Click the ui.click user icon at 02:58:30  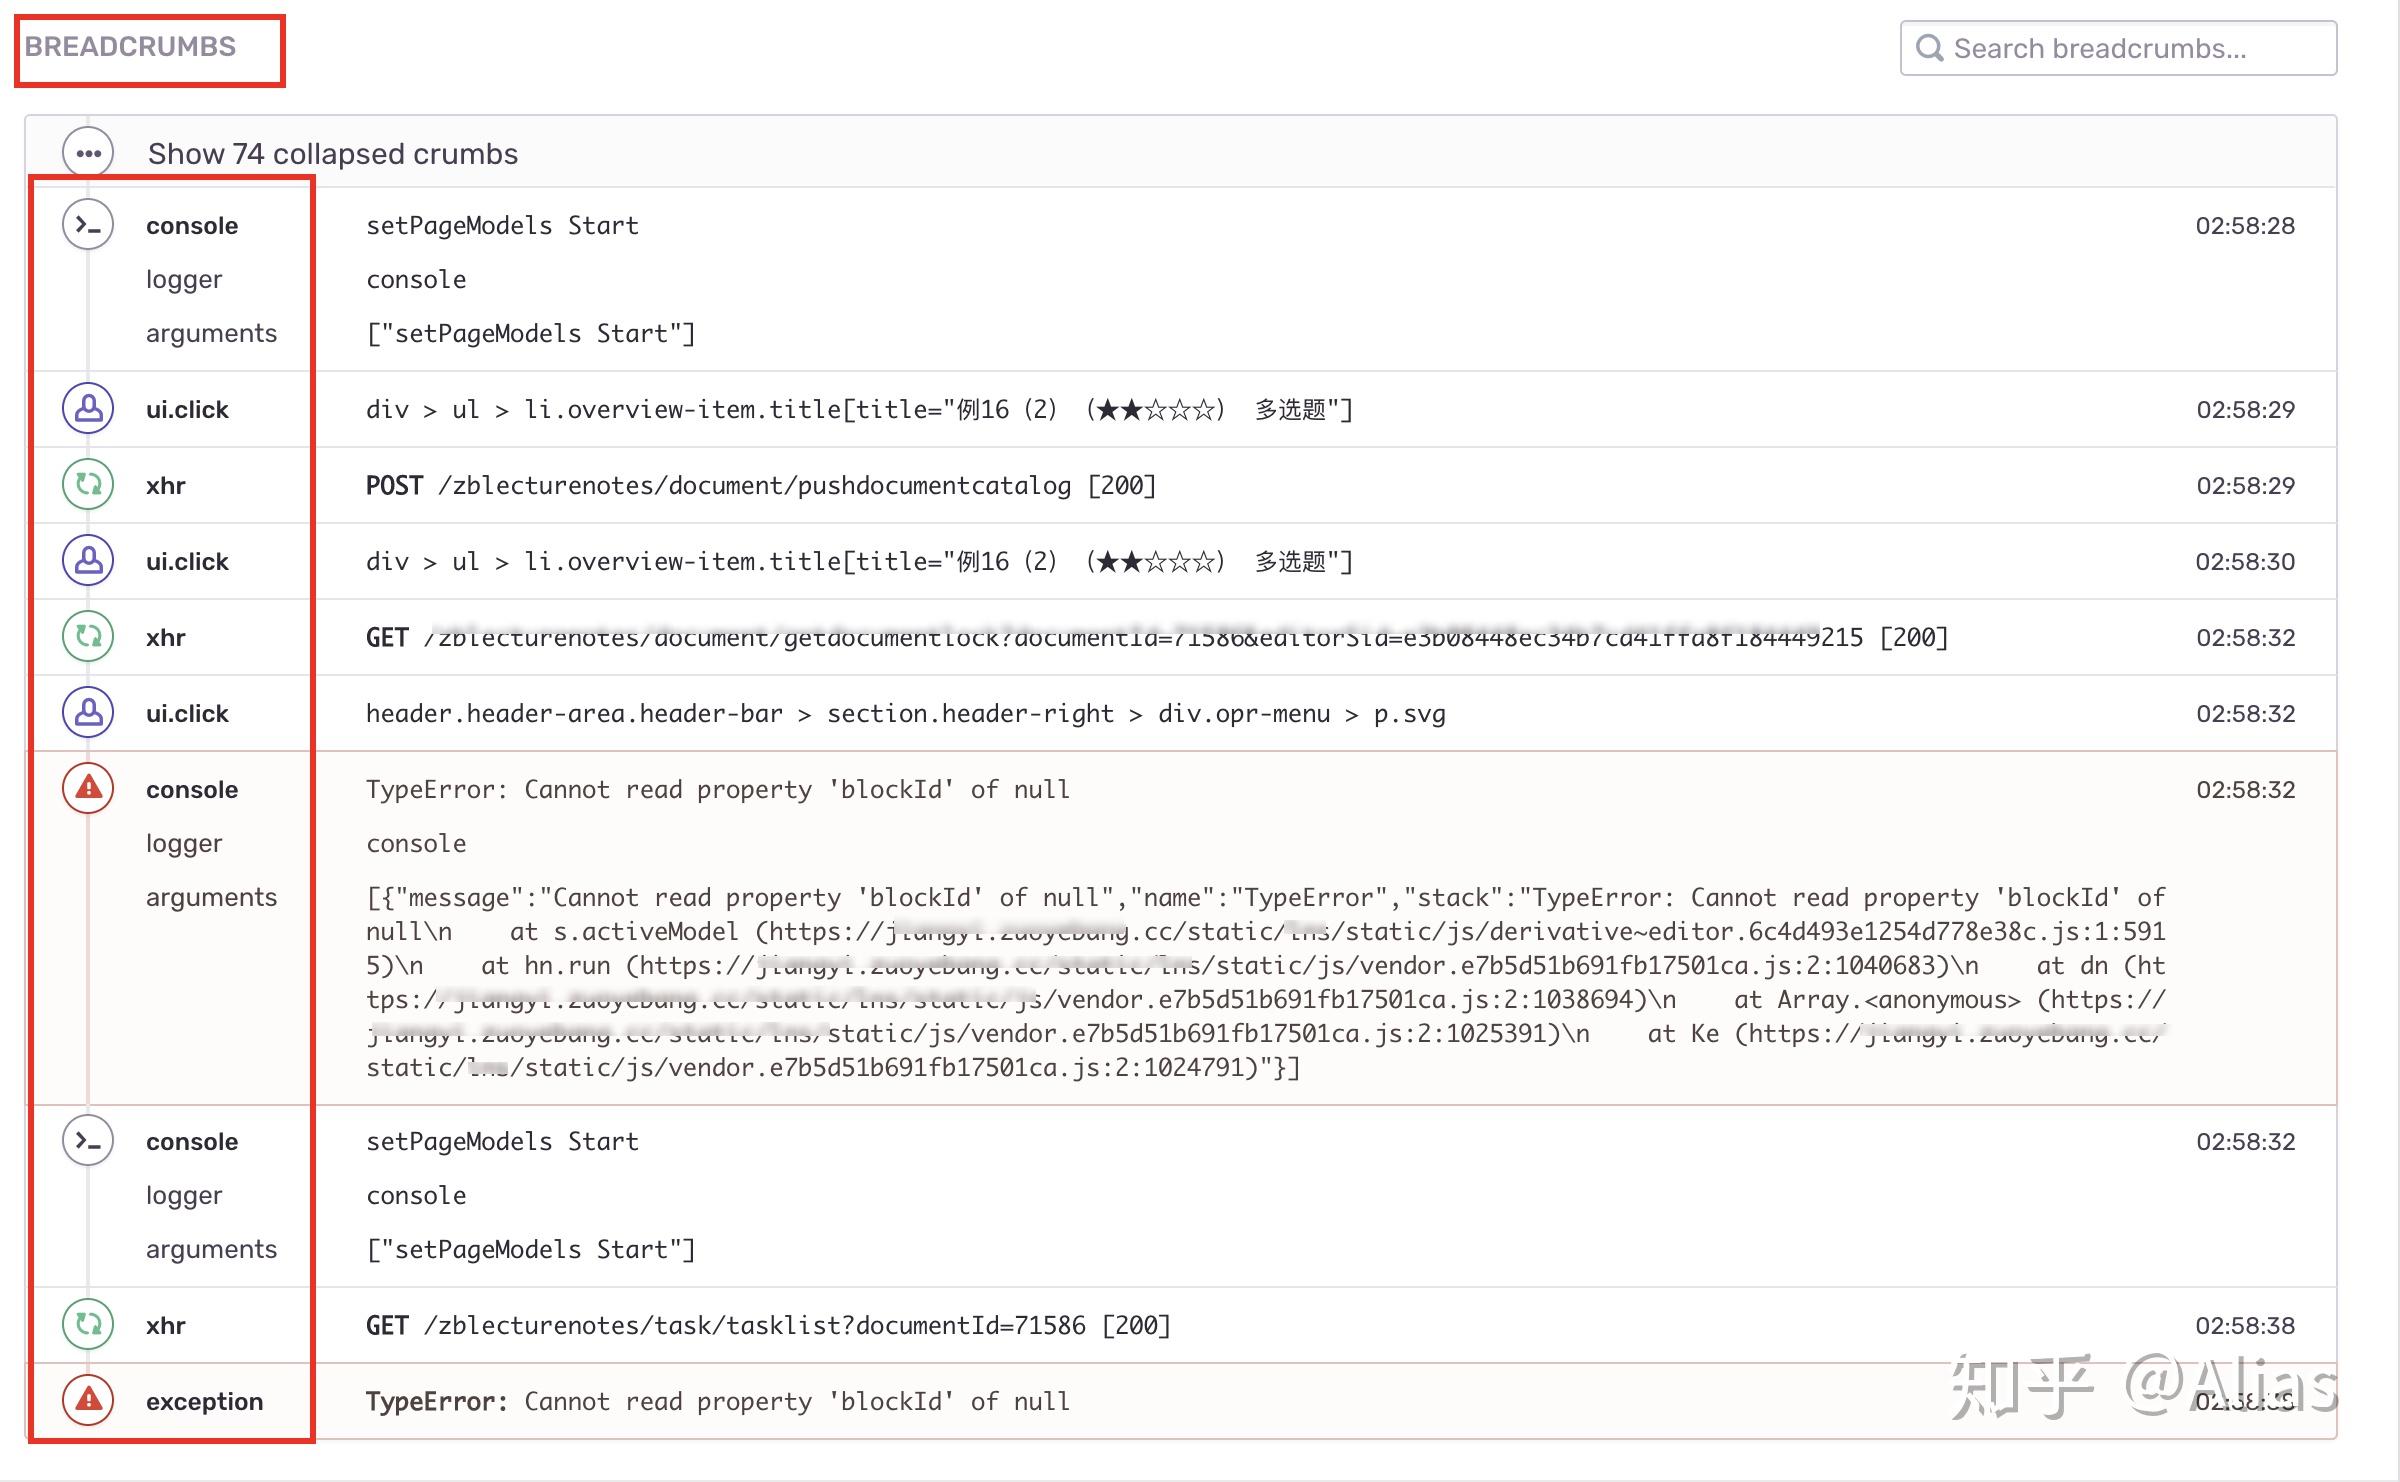(88, 561)
